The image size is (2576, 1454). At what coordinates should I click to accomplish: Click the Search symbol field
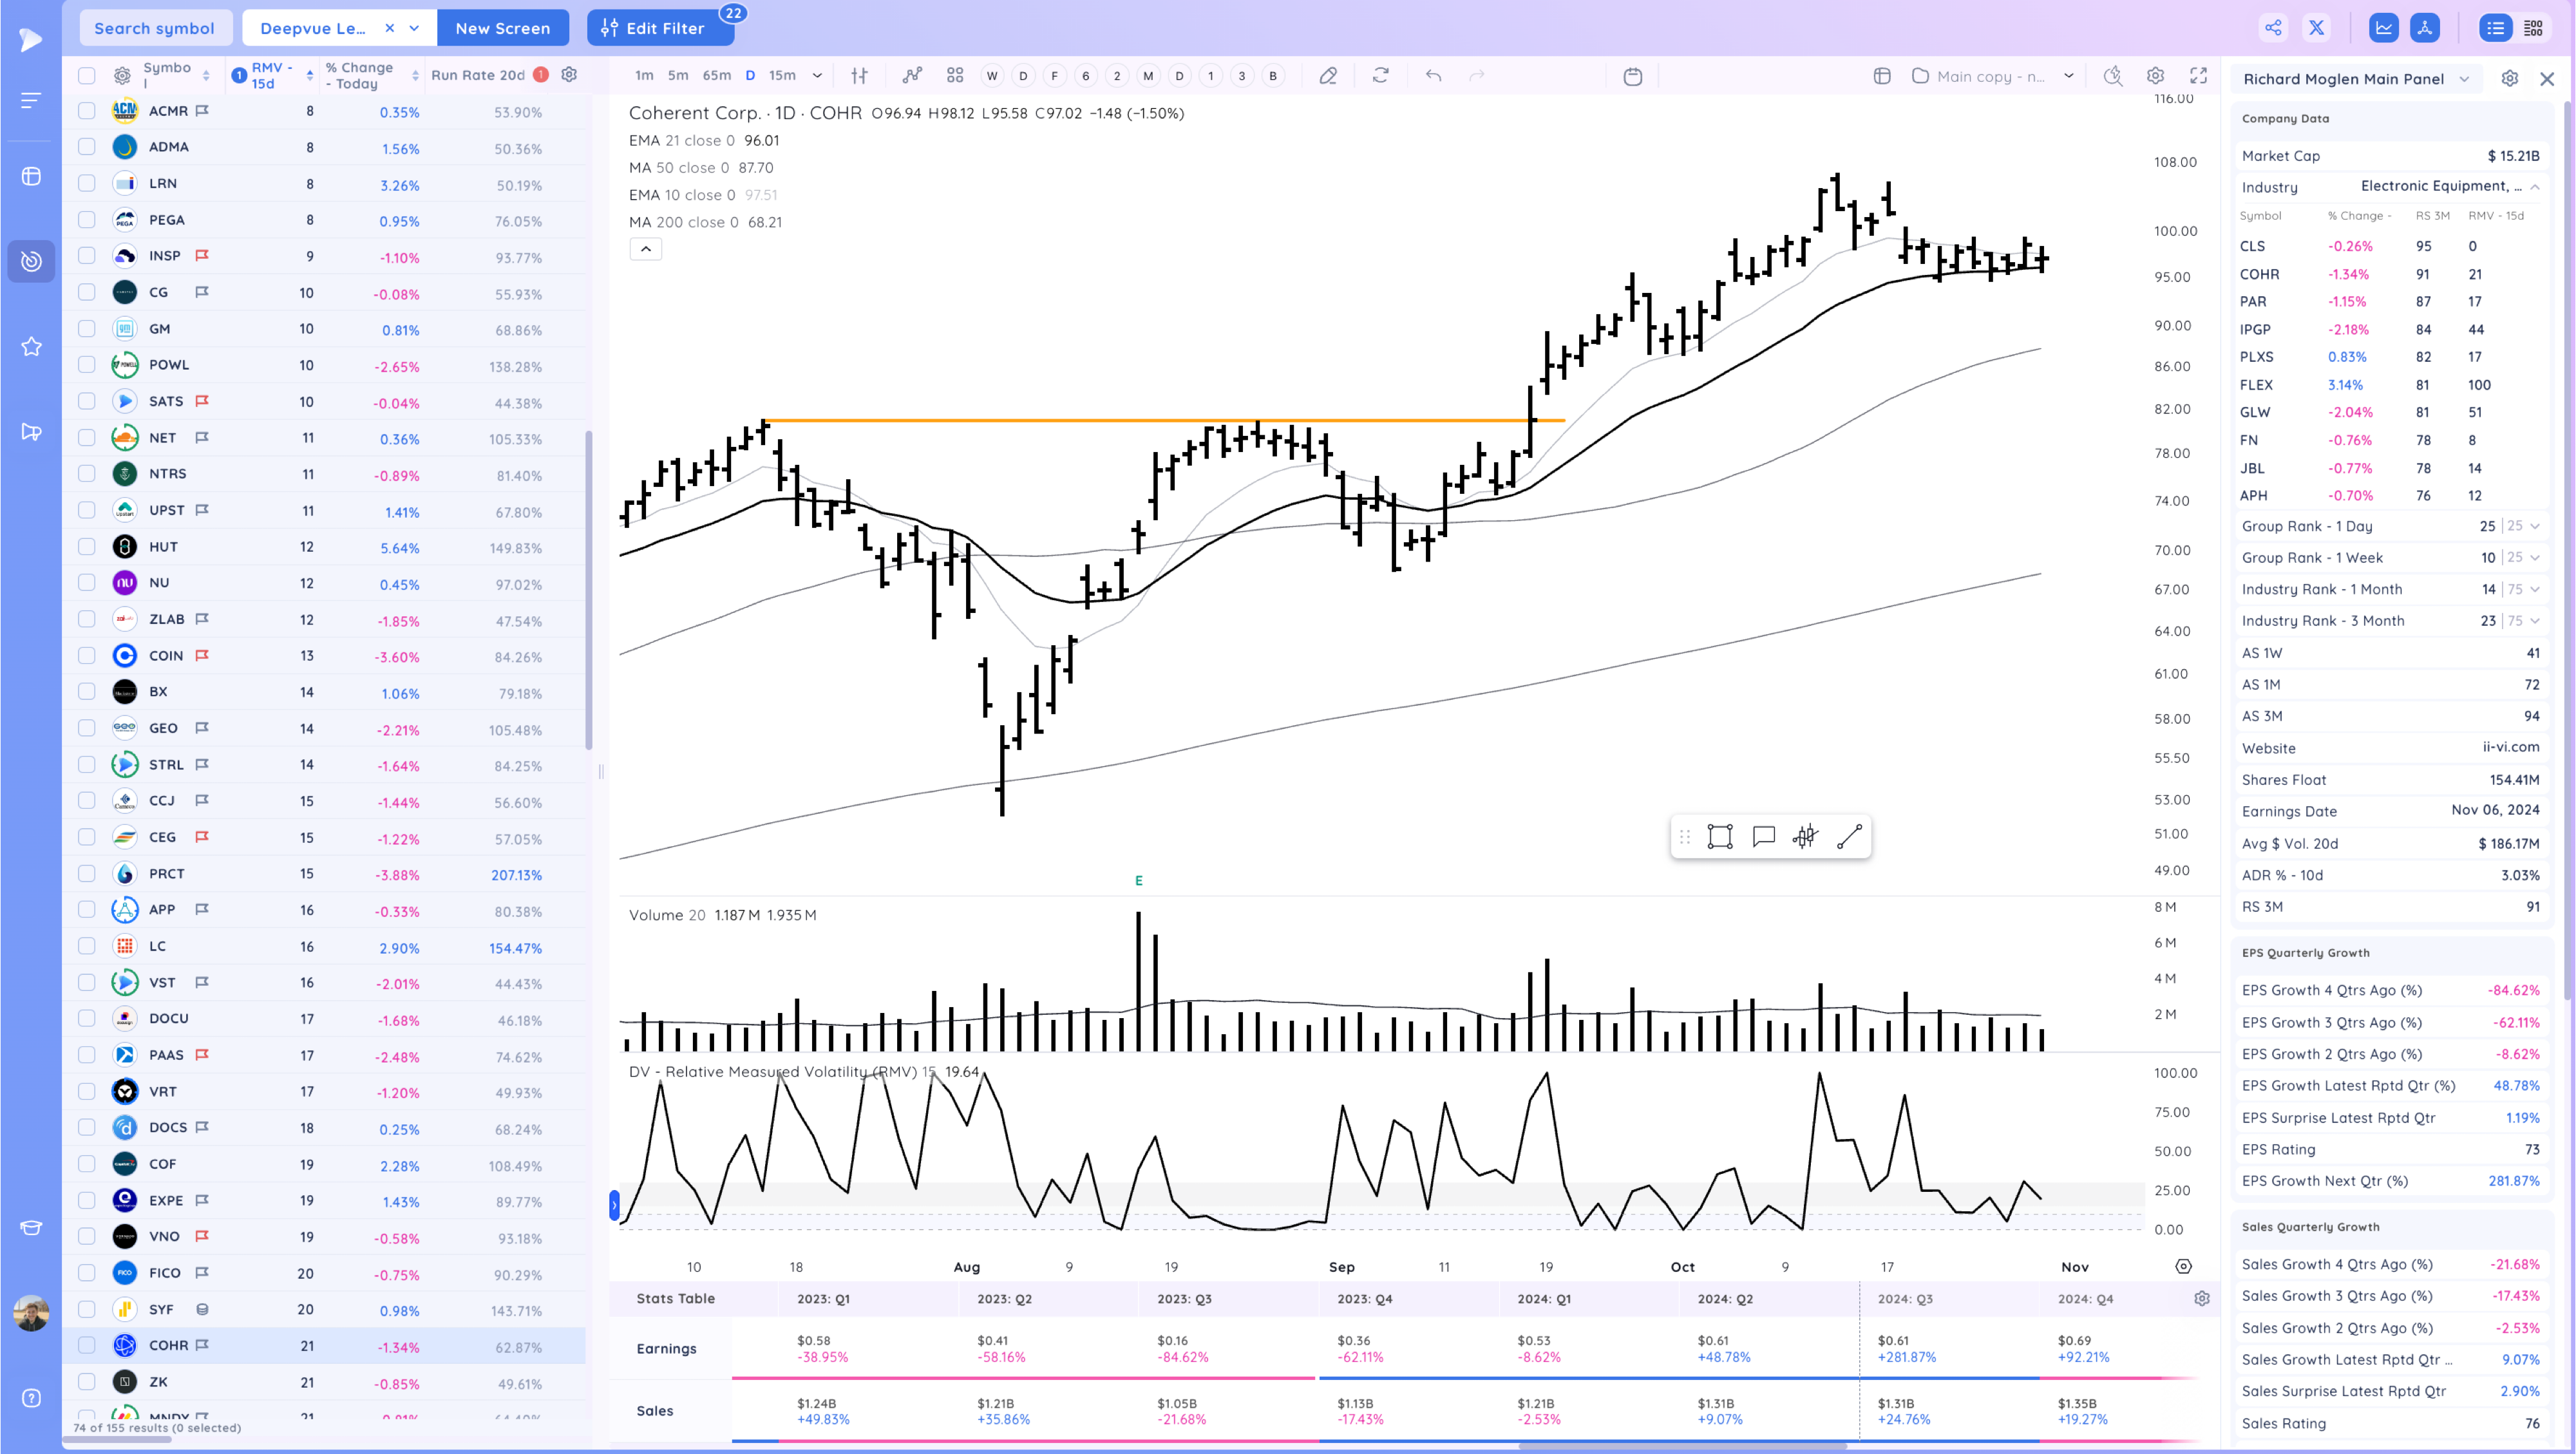click(x=155, y=28)
